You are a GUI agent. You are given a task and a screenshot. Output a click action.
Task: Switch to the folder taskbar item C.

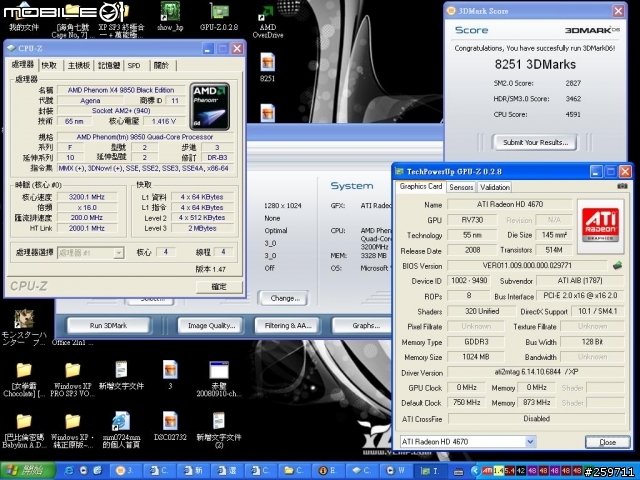pos(295,471)
